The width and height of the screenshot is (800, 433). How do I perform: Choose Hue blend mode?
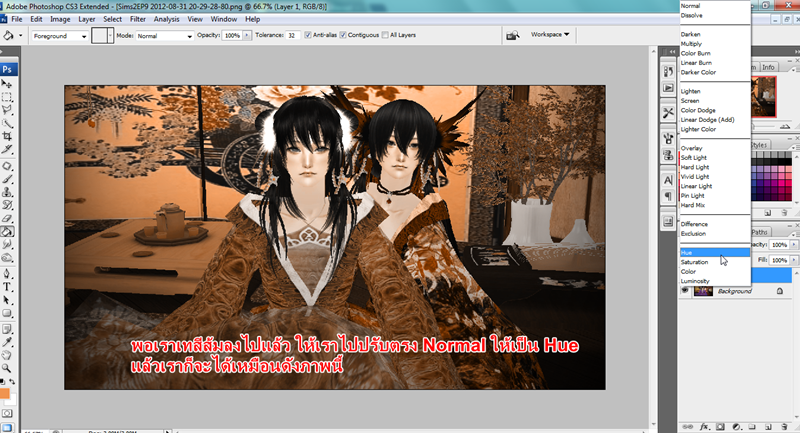tap(715, 252)
